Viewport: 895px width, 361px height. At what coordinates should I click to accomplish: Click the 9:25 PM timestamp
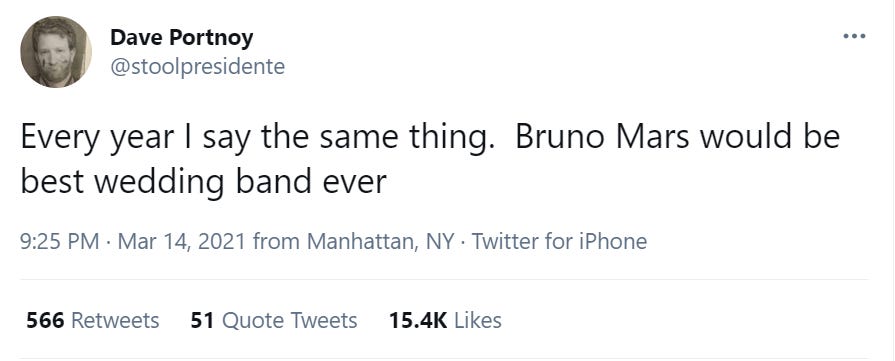(61, 241)
